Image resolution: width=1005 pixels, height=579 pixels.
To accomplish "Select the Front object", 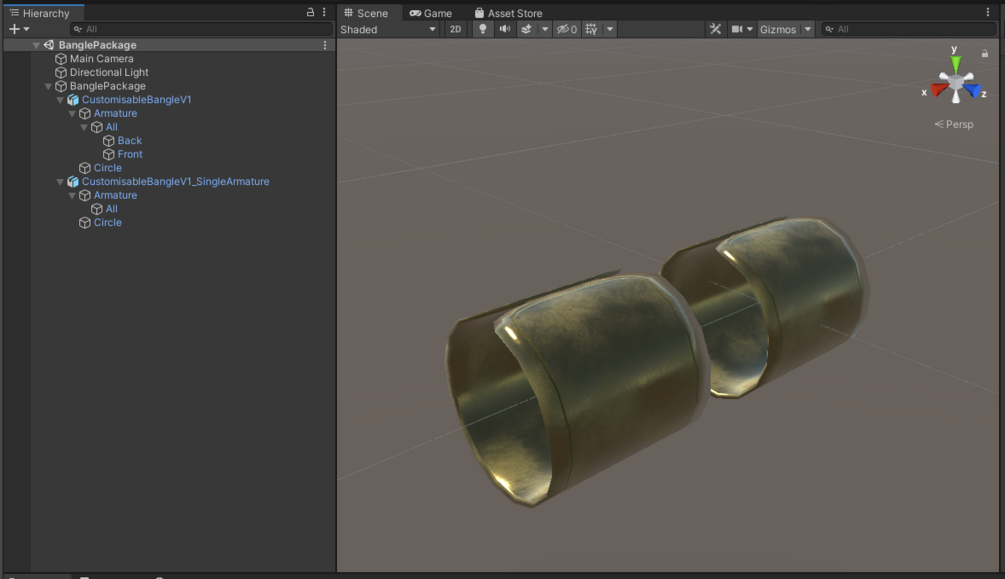I will tap(130, 154).
